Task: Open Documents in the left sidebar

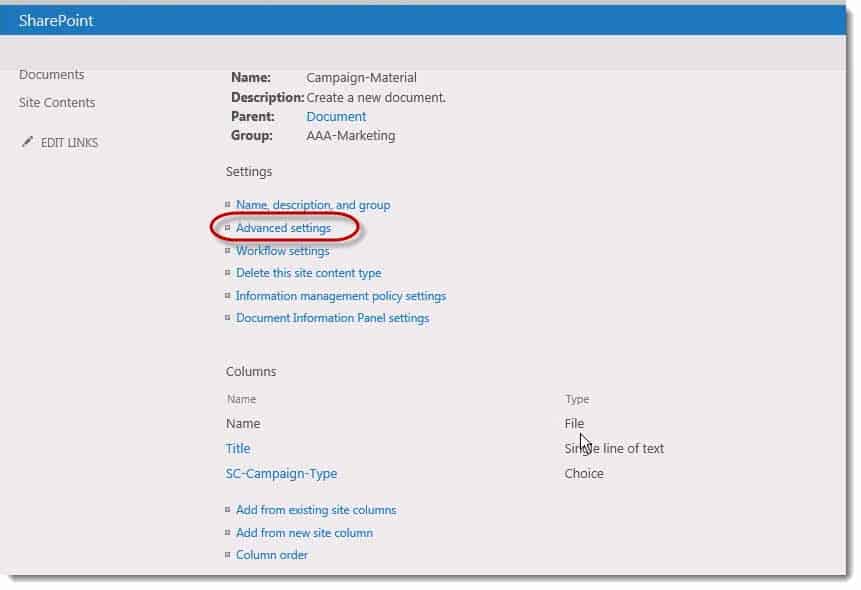Action: click(52, 74)
